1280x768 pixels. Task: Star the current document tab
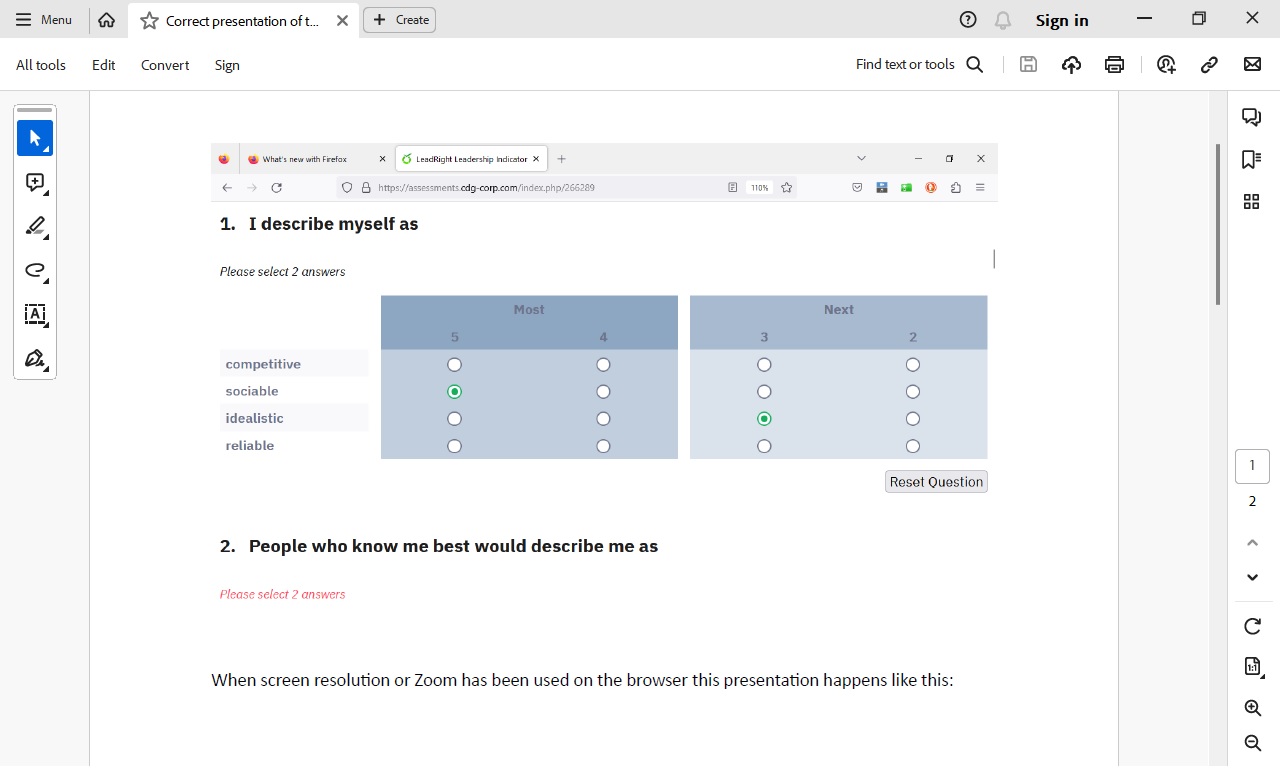pos(149,20)
